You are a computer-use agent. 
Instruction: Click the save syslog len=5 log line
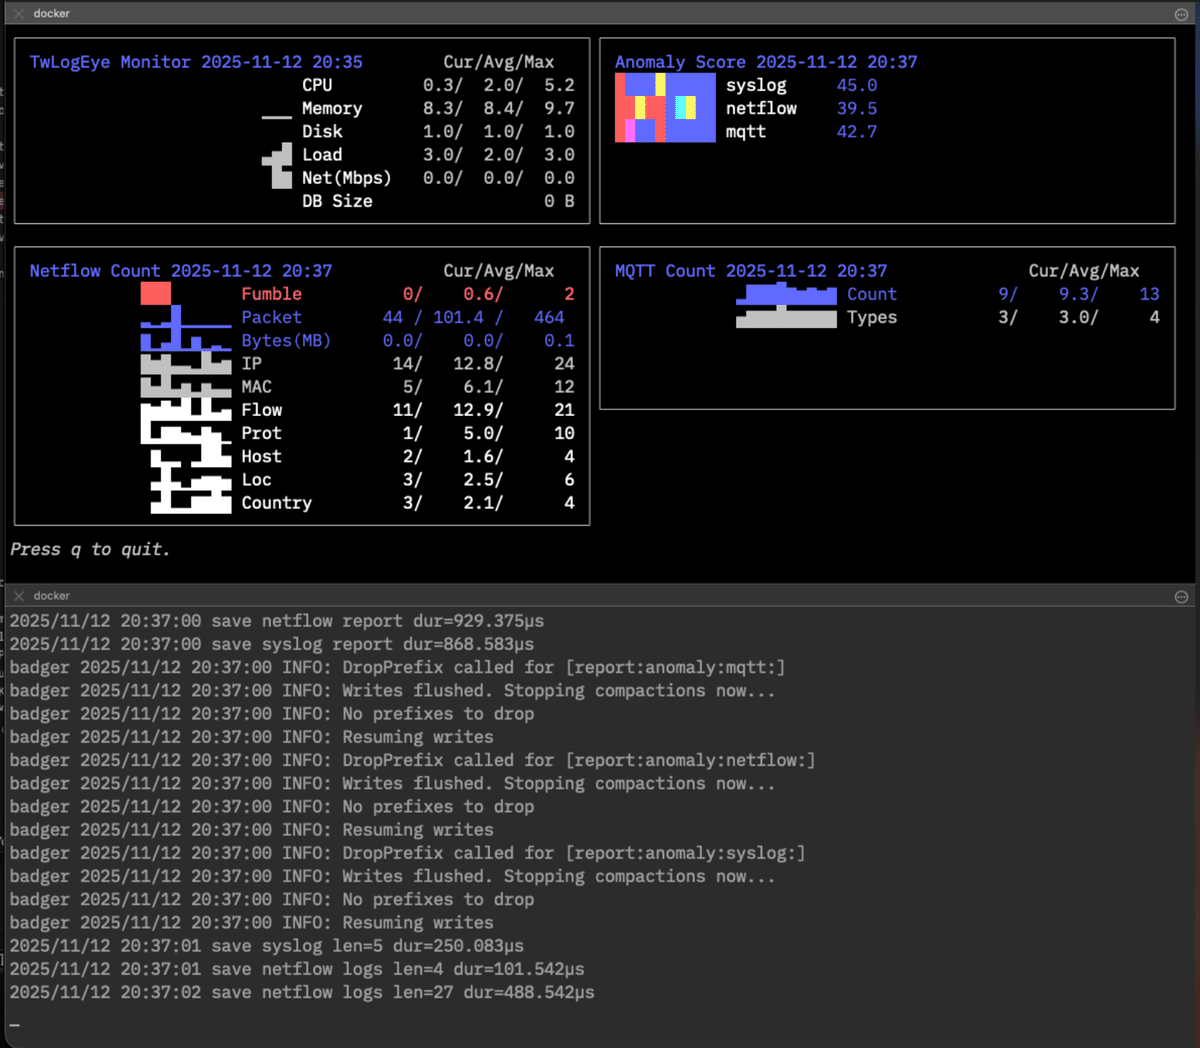pyautogui.click(x=267, y=946)
